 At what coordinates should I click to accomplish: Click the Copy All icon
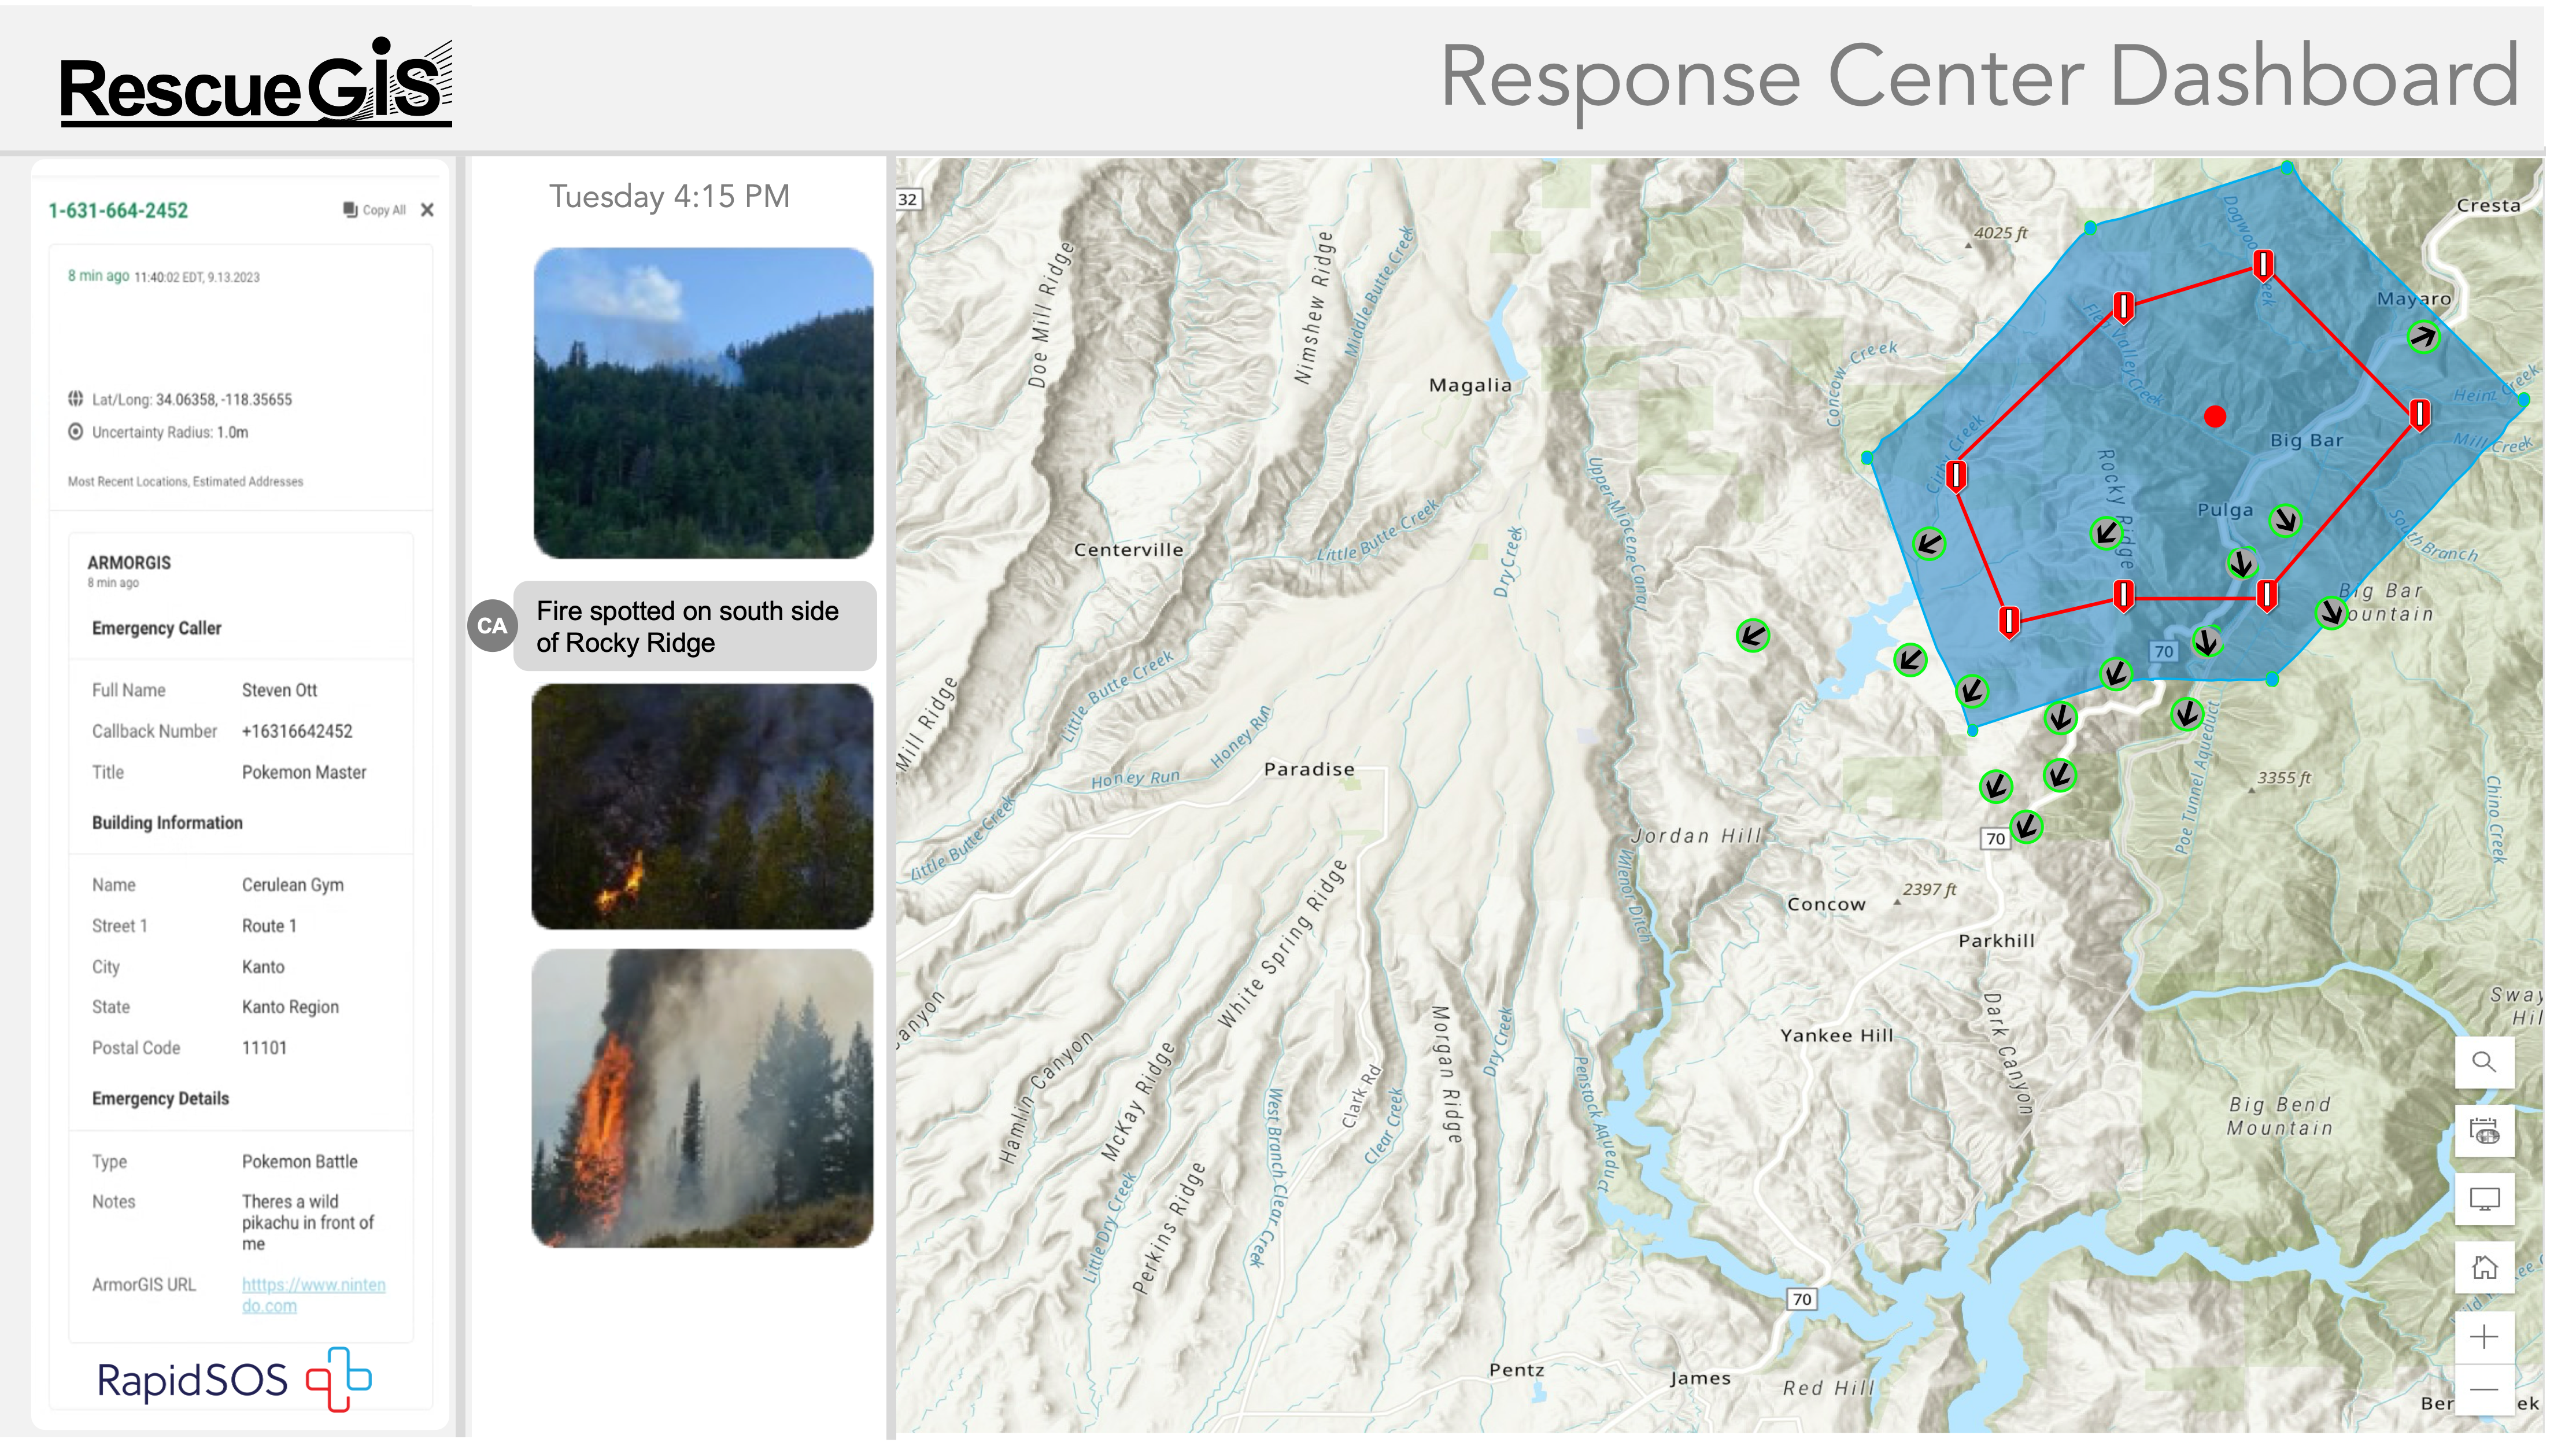(x=350, y=209)
